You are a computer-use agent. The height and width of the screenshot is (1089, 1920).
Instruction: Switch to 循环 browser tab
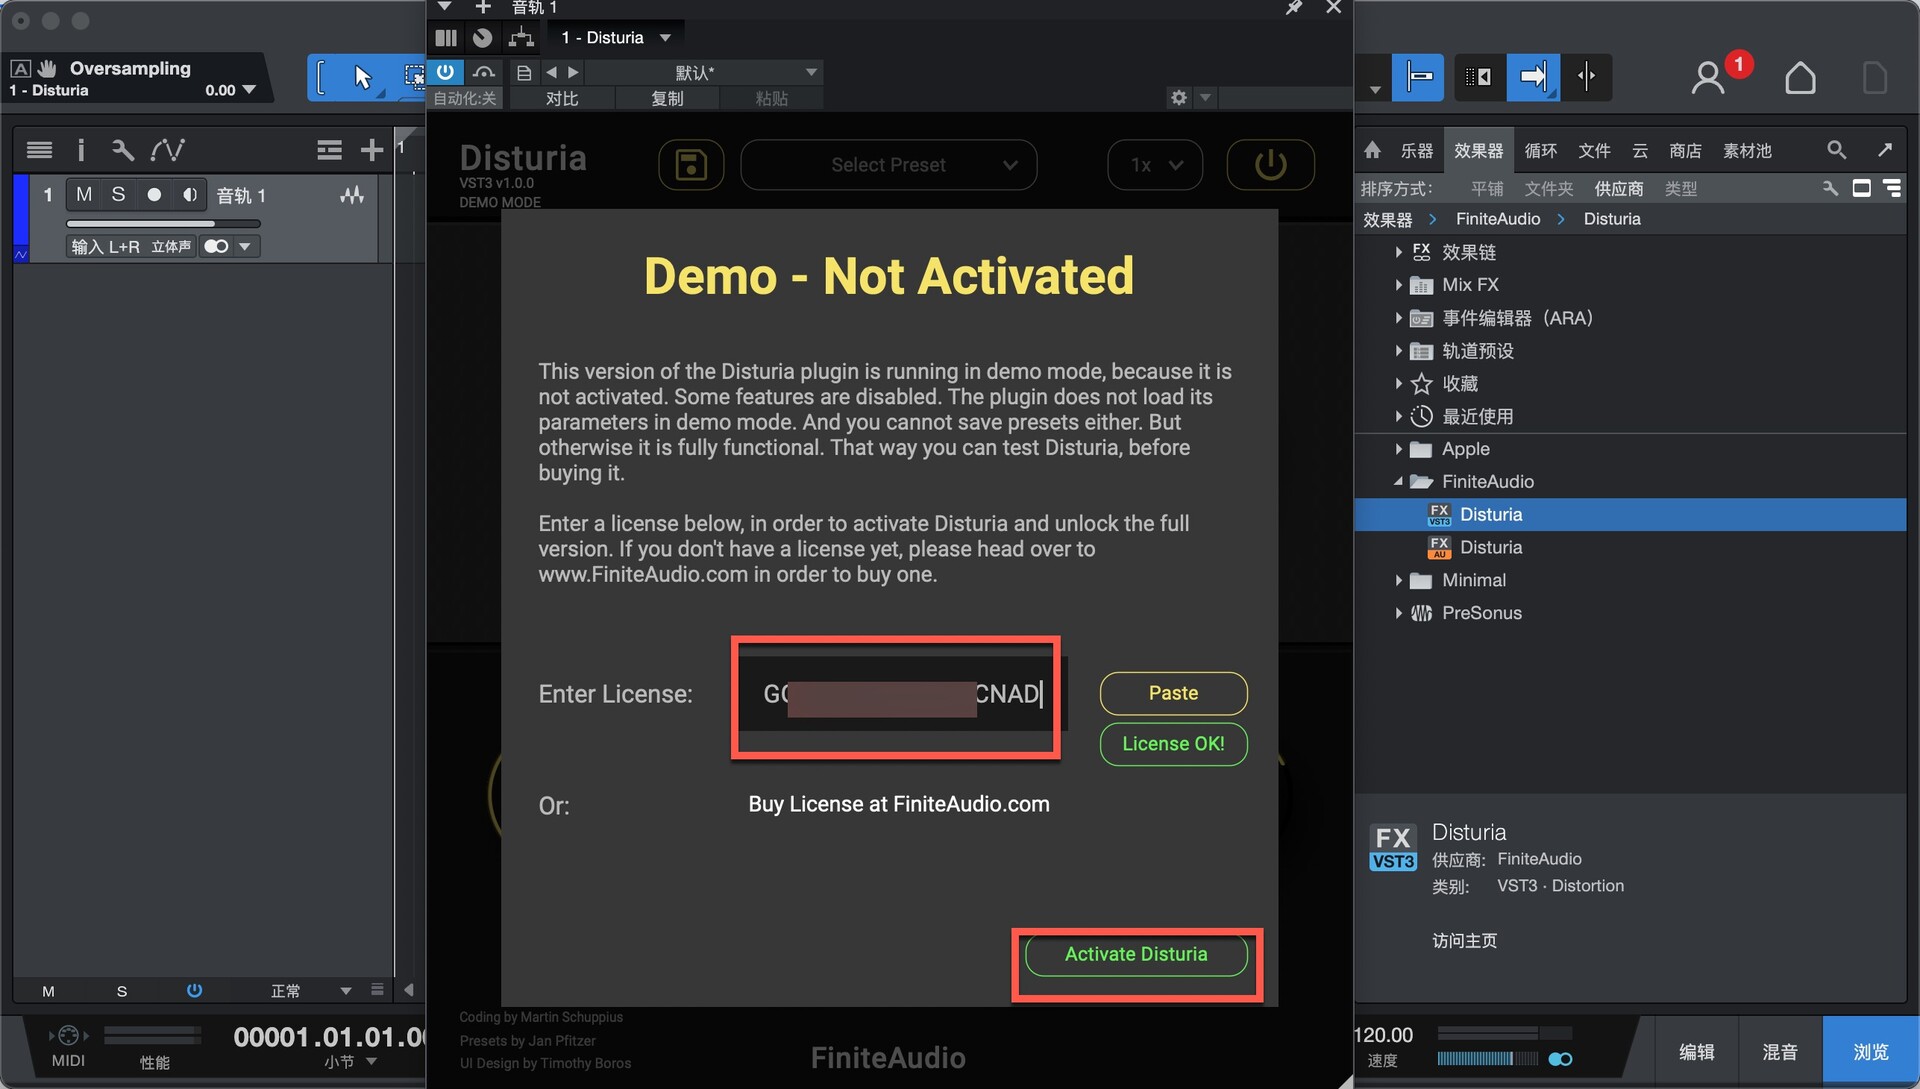(1540, 150)
